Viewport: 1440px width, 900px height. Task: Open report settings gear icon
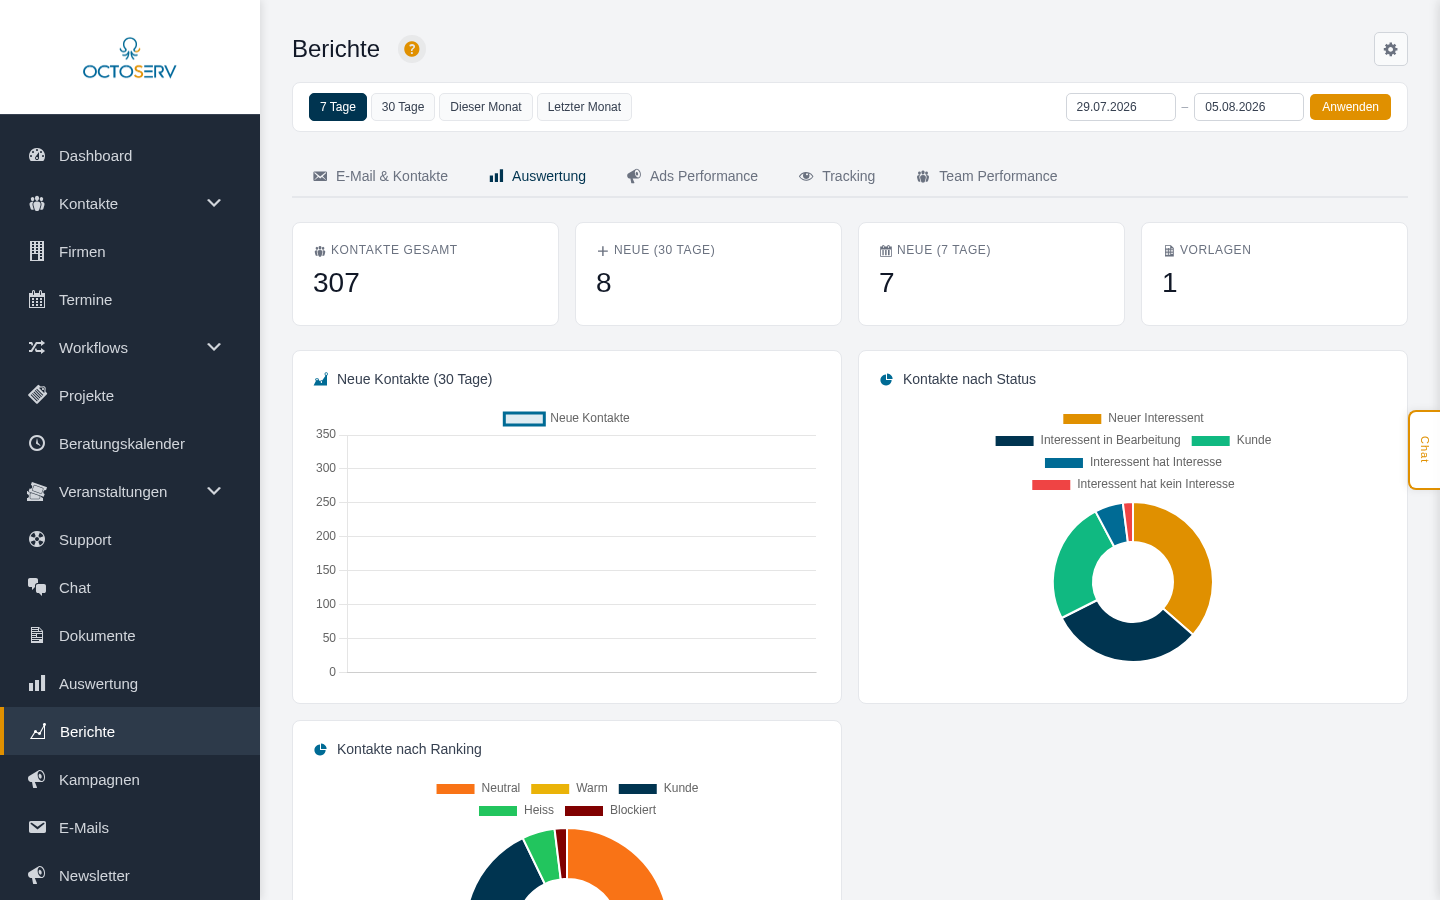(x=1391, y=49)
